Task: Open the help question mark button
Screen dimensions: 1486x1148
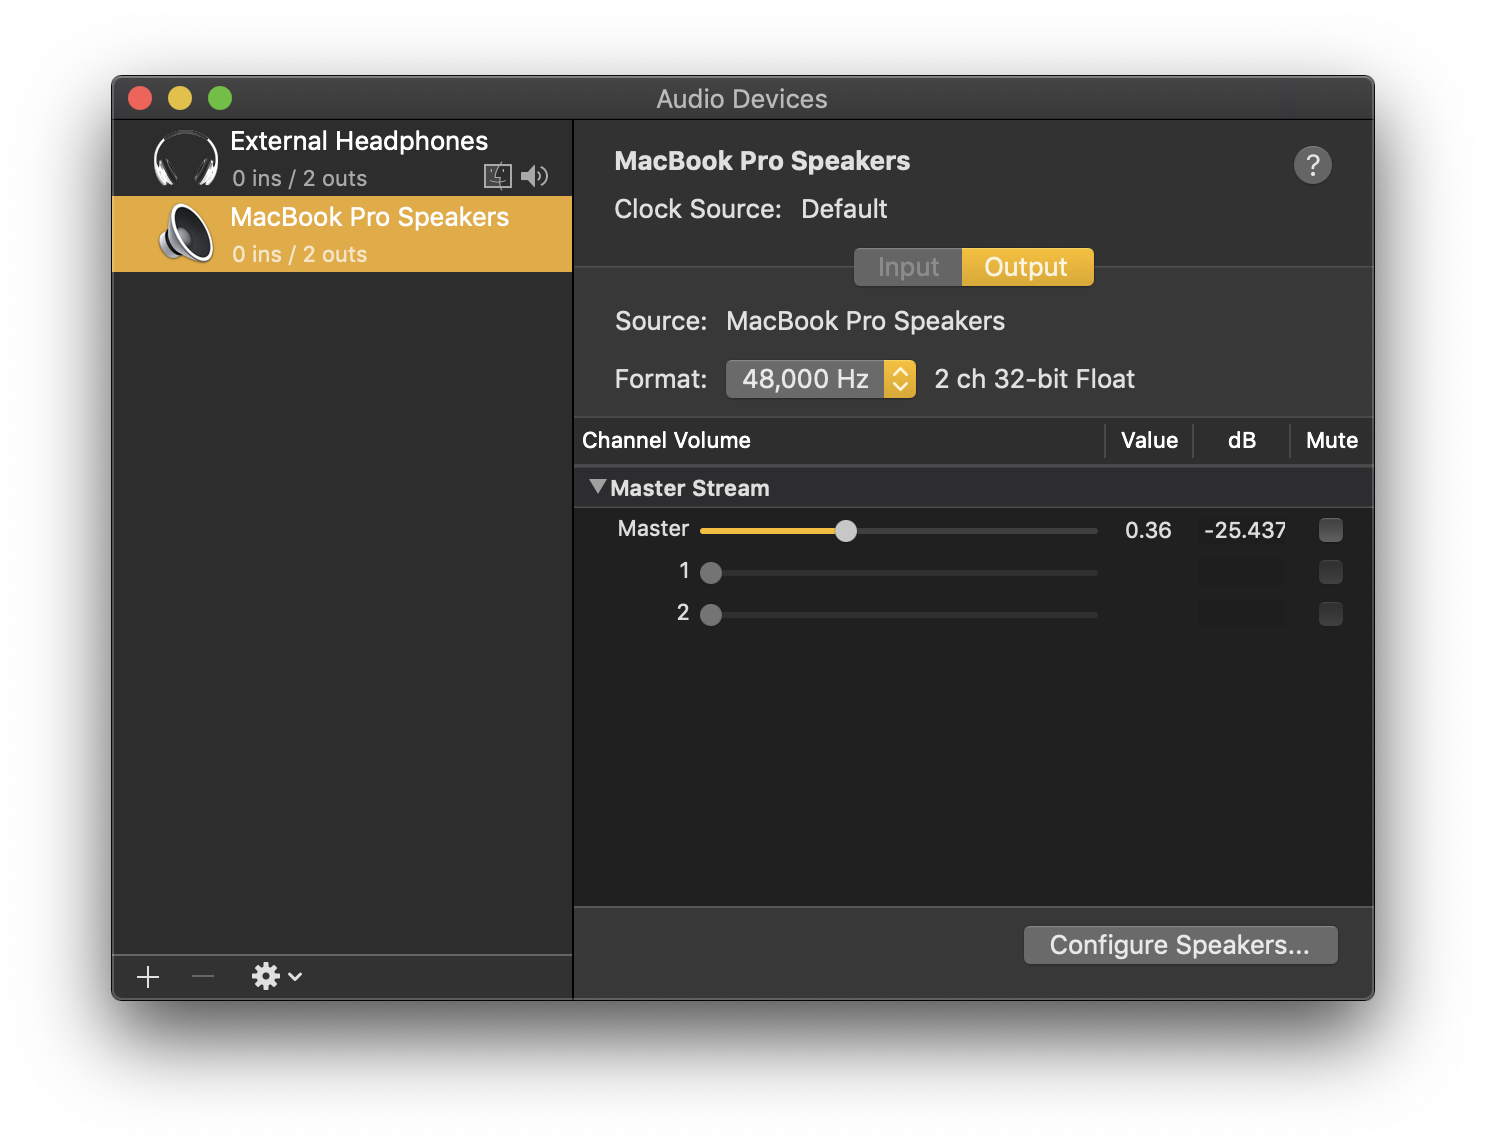Action: [x=1313, y=165]
